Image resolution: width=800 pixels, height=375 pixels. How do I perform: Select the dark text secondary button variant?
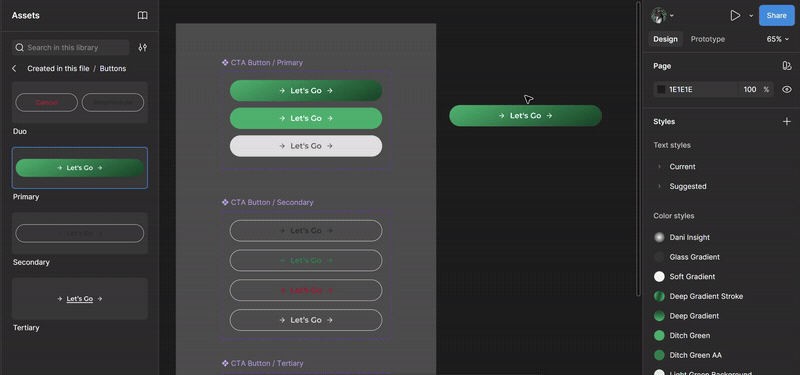306,231
